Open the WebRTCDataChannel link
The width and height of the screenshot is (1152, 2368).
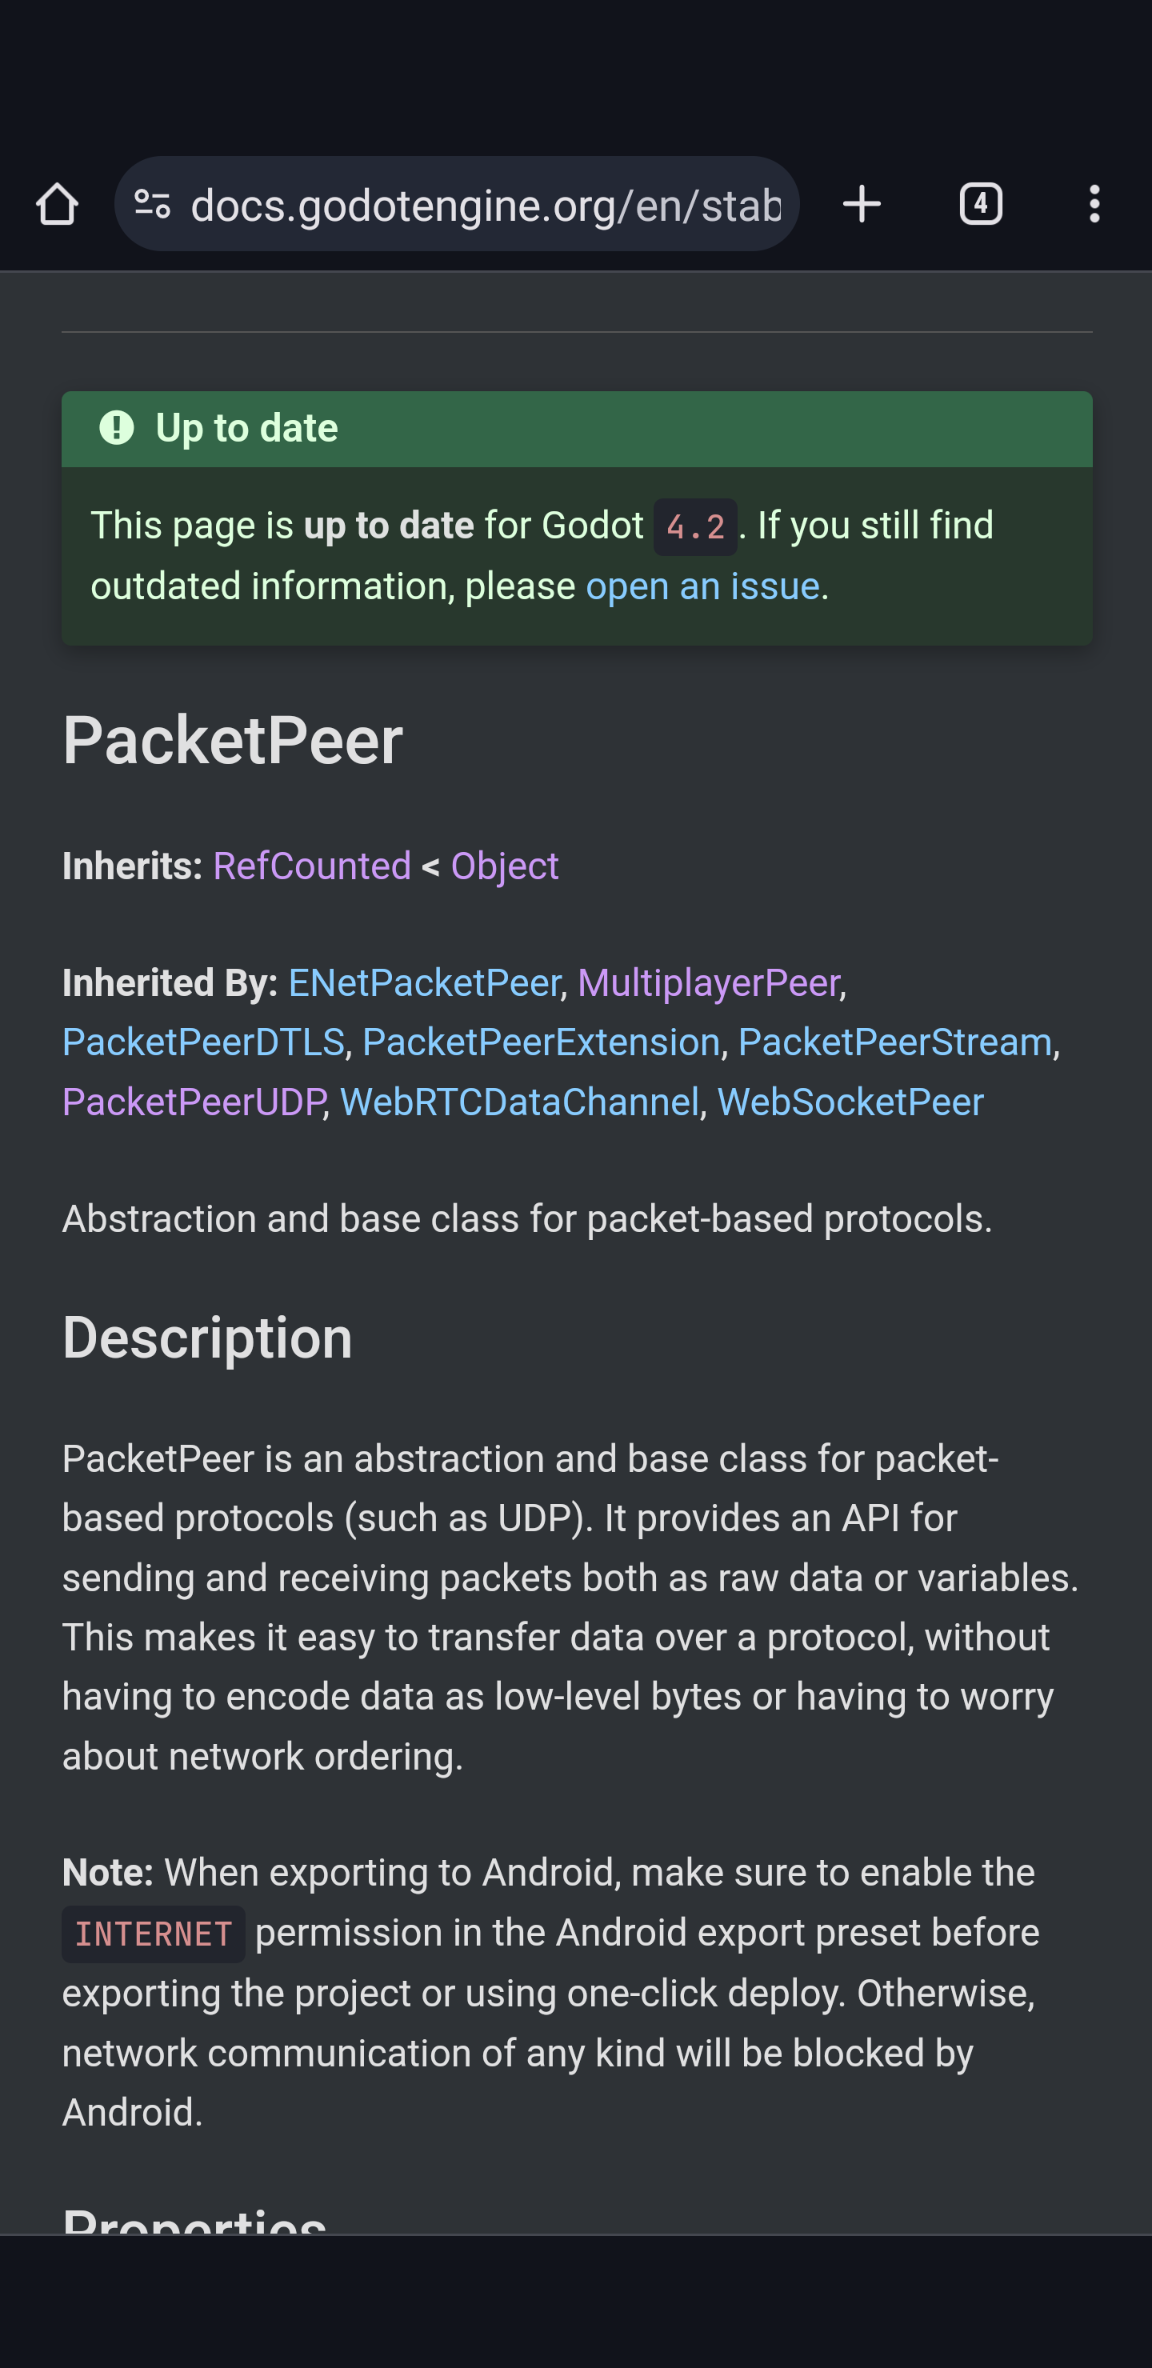(x=519, y=1102)
